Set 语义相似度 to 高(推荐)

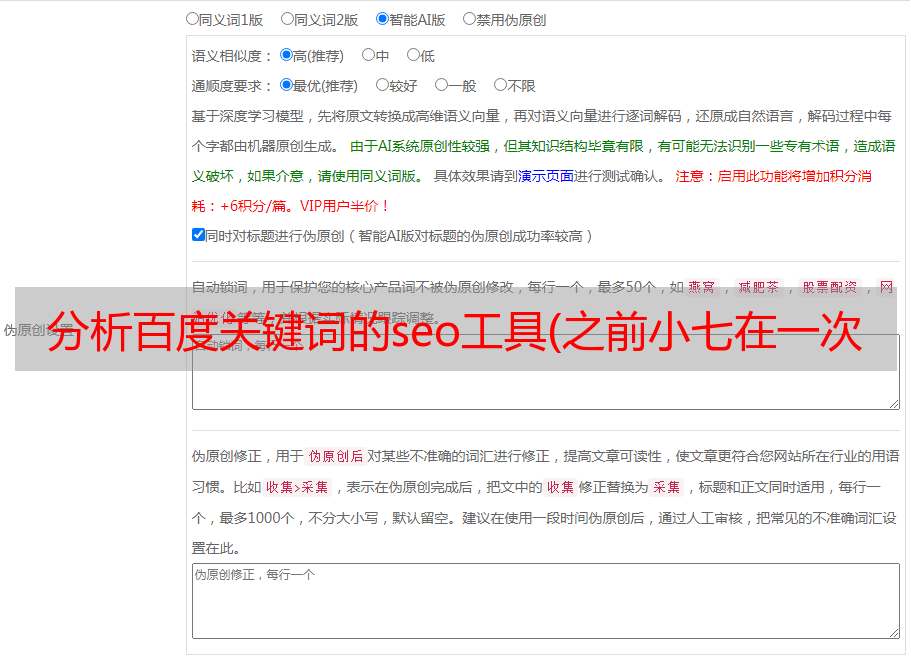coord(286,55)
